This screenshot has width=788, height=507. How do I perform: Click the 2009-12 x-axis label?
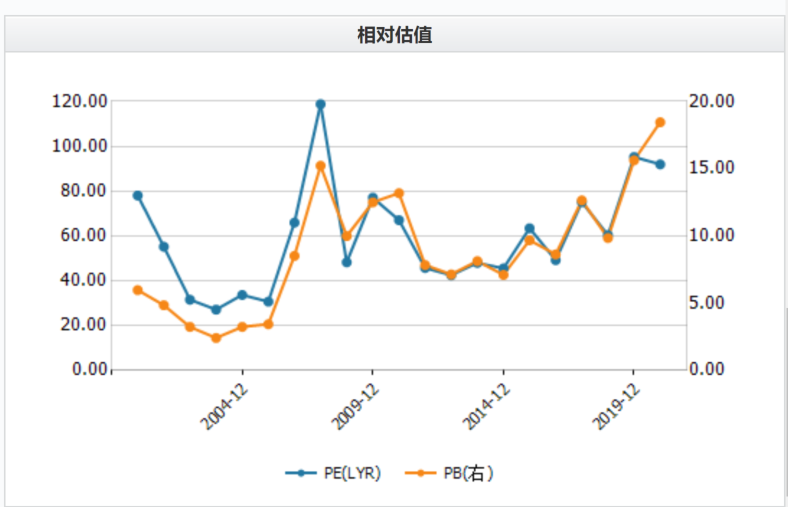pyautogui.click(x=355, y=407)
